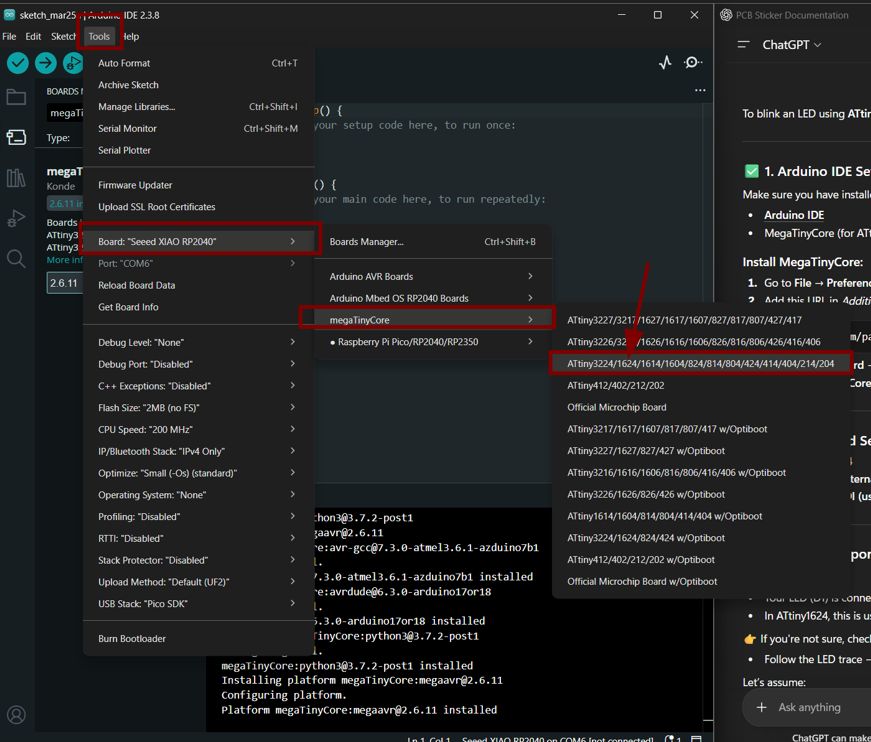This screenshot has width=871, height=742.
Task: Open the File menu
Action: tap(9, 36)
